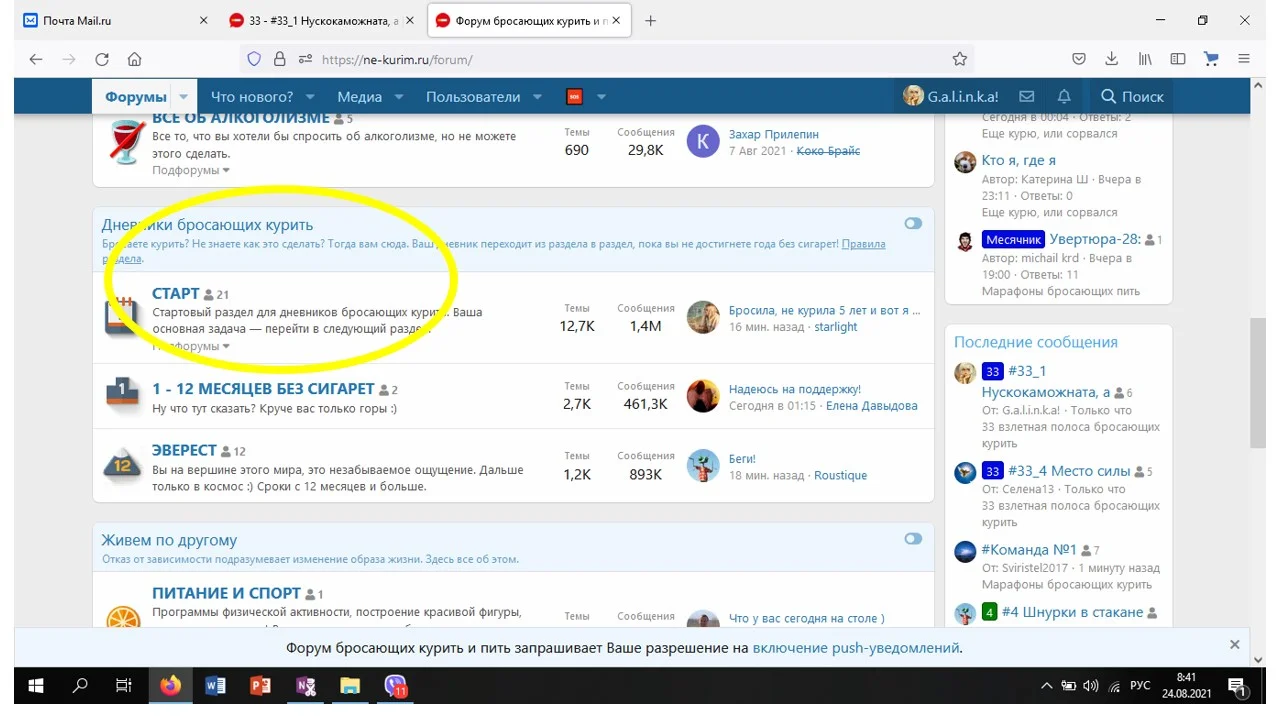Collapse the Дневники бросающих курить category toggle

pos(912,224)
